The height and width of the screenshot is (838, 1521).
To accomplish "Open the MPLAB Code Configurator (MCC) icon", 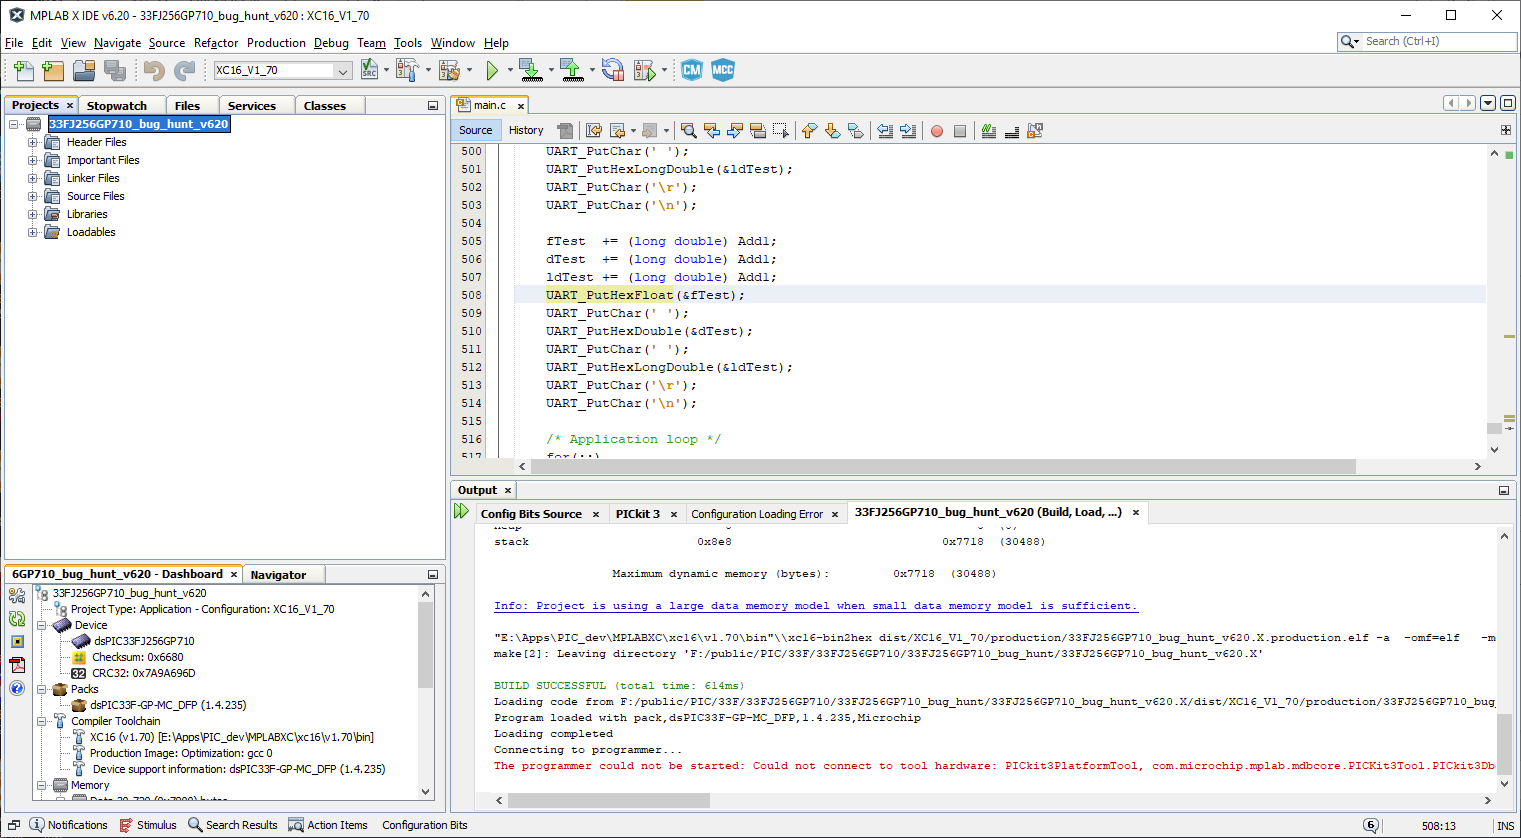I will (723, 70).
